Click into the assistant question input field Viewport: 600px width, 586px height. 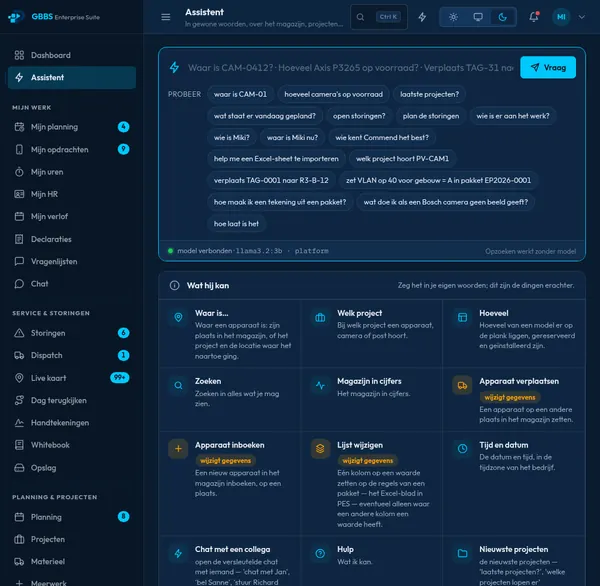coord(350,68)
